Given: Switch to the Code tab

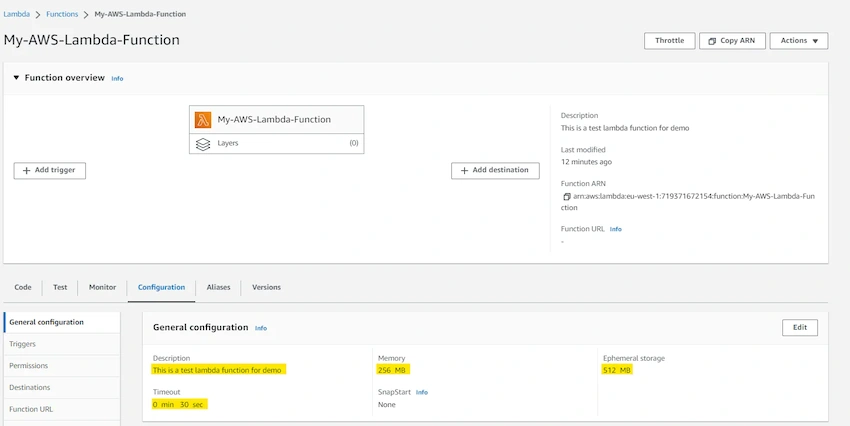Looking at the screenshot, I should click(23, 287).
